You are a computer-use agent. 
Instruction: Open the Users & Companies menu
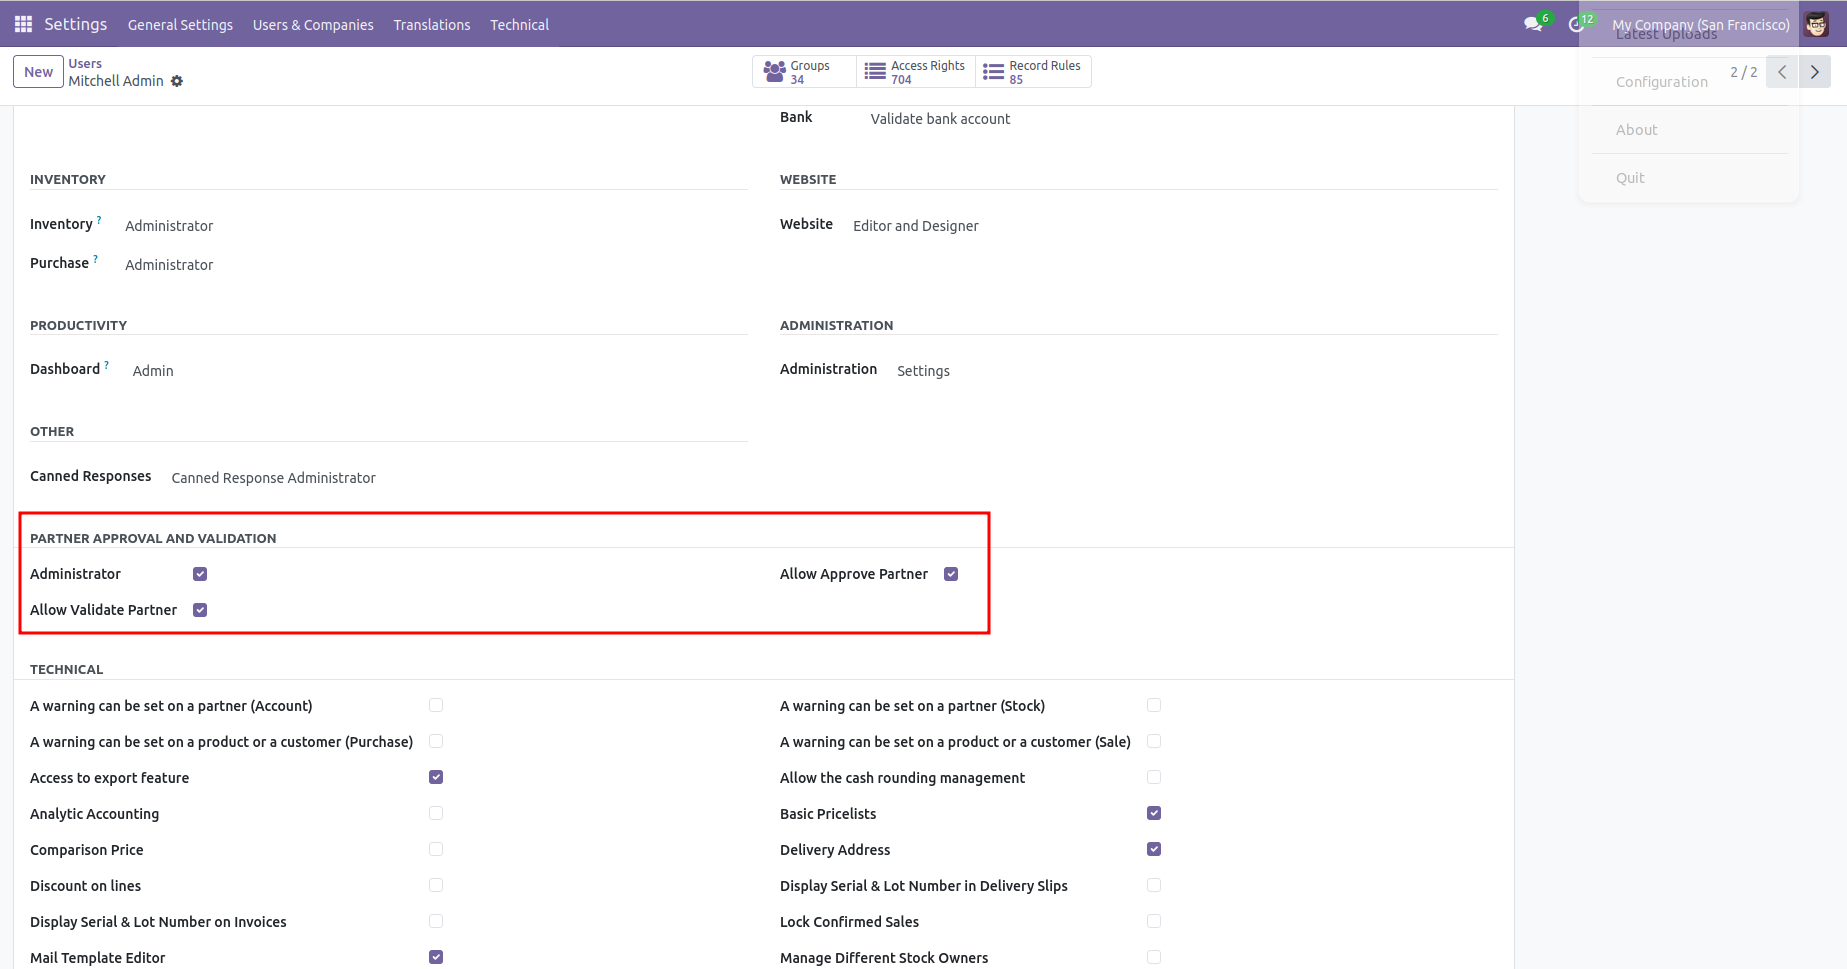(313, 25)
